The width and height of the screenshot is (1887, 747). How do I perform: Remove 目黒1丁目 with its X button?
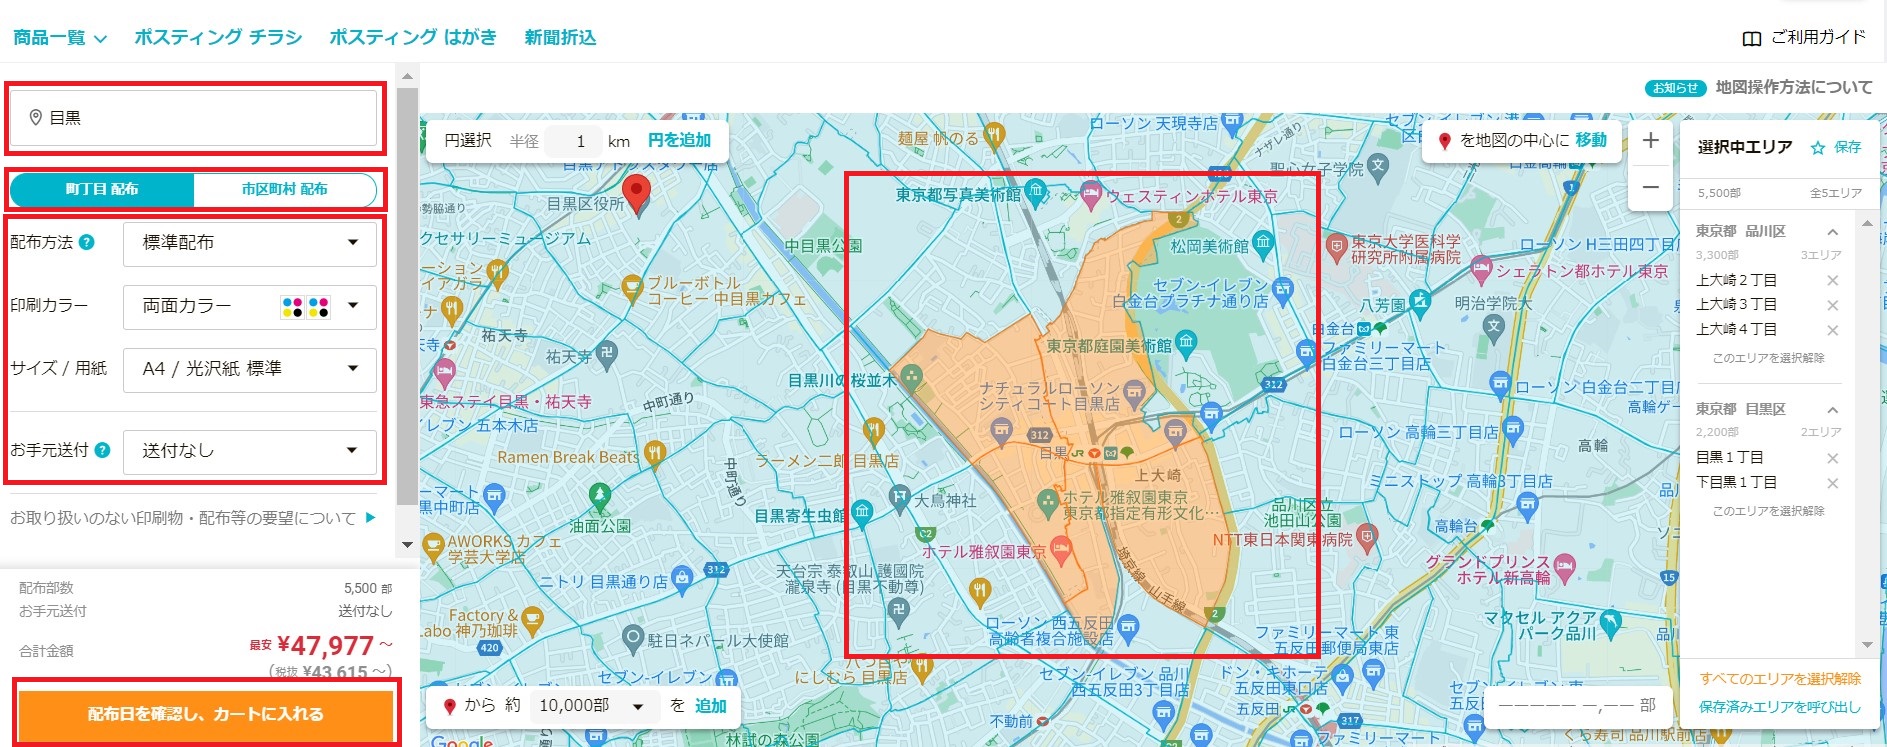coord(1832,458)
